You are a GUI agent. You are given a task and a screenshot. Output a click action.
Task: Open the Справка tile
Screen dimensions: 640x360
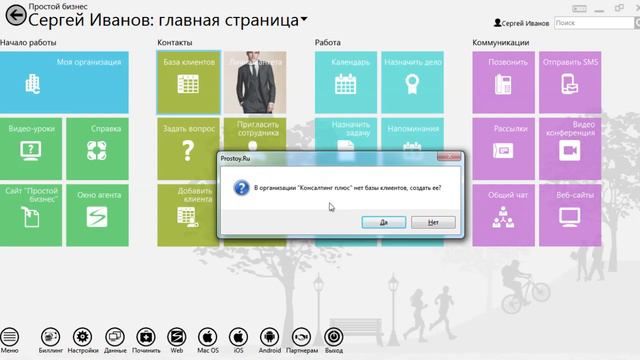98,149
